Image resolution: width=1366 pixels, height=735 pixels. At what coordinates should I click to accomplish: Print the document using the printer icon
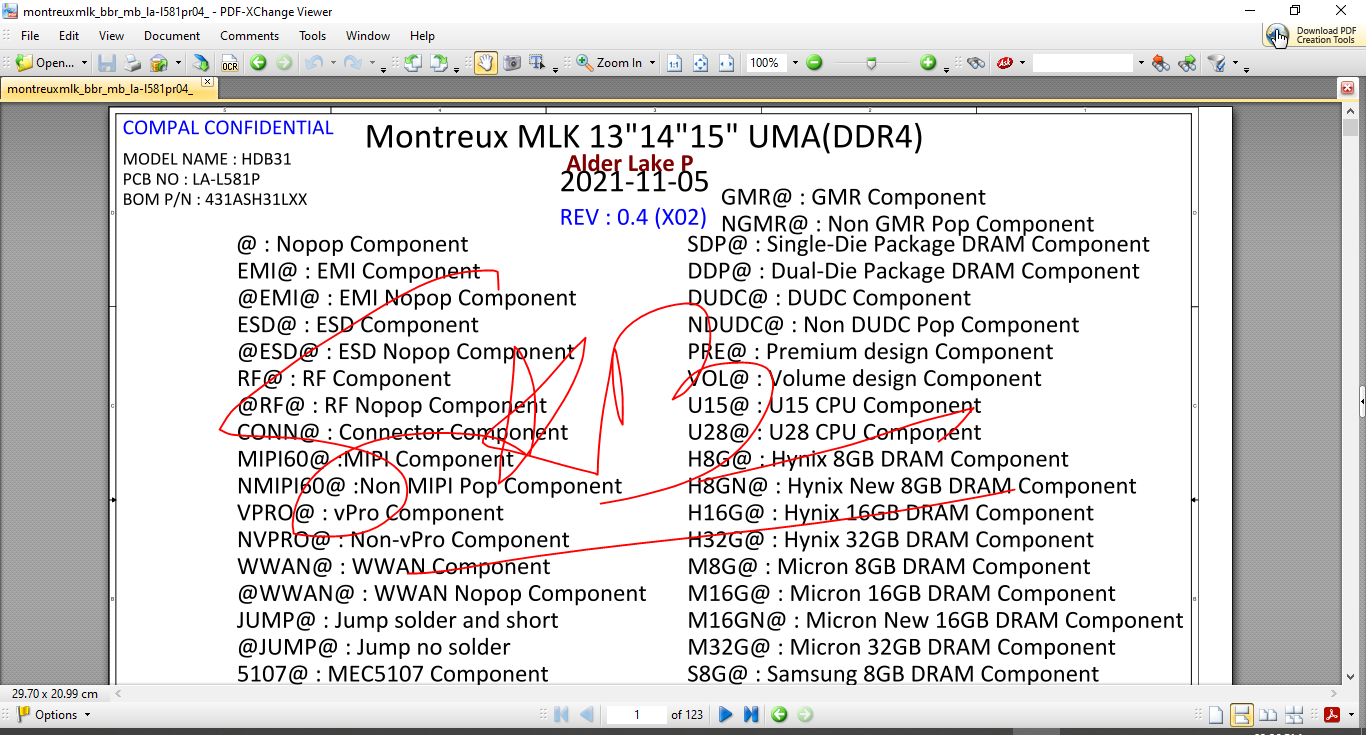[x=132, y=63]
